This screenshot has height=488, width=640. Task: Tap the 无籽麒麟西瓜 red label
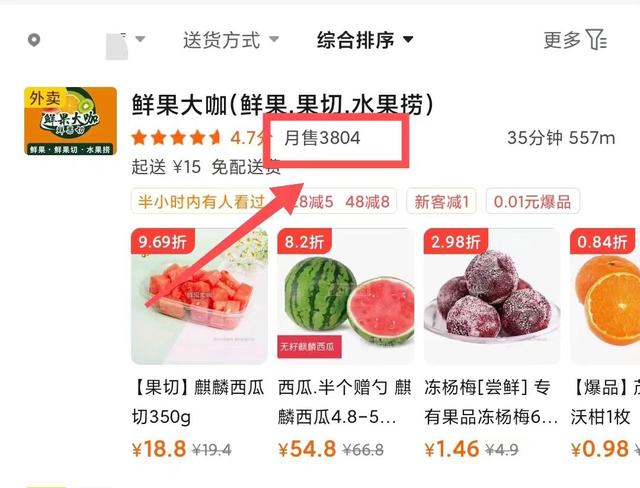coord(309,347)
